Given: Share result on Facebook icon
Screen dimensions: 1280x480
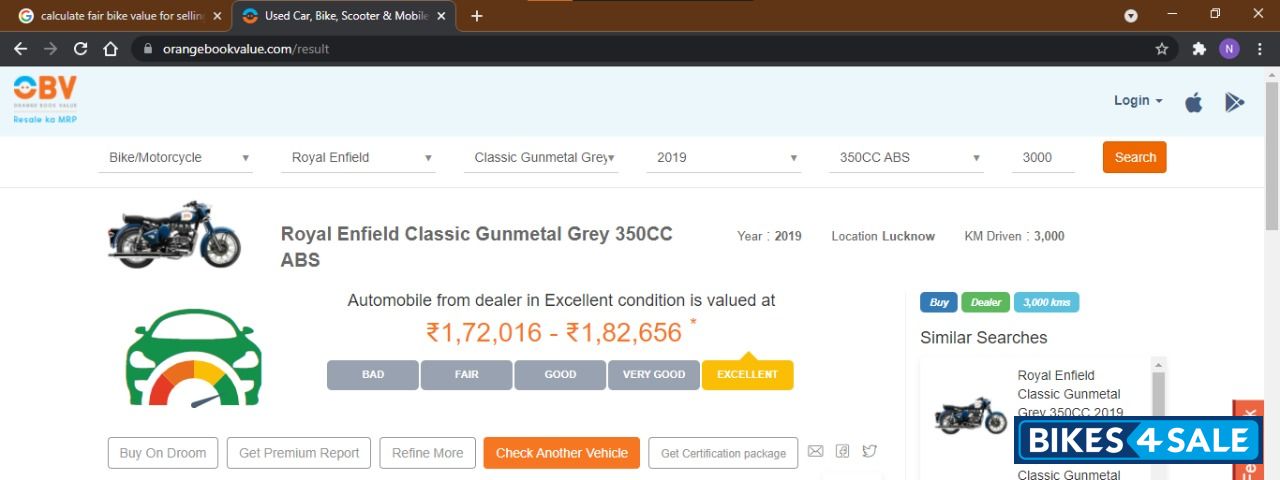Looking at the screenshot, I should click(x=843, y=452).
